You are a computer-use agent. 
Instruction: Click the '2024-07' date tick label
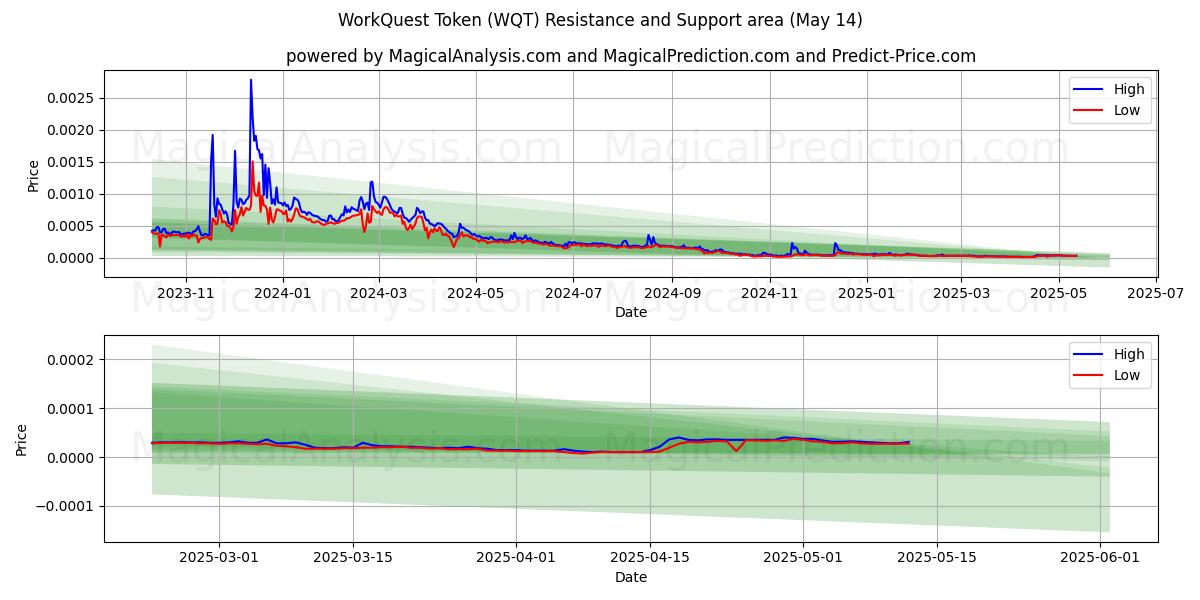click(x=573, y=293)
